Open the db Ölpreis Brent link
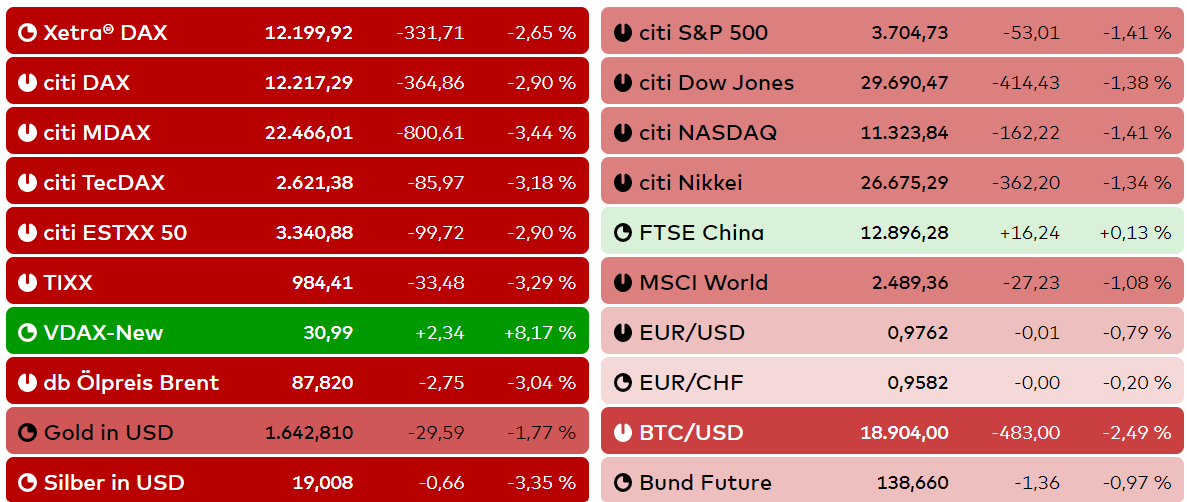This screenshot has width=1187, height=502. 131,383
